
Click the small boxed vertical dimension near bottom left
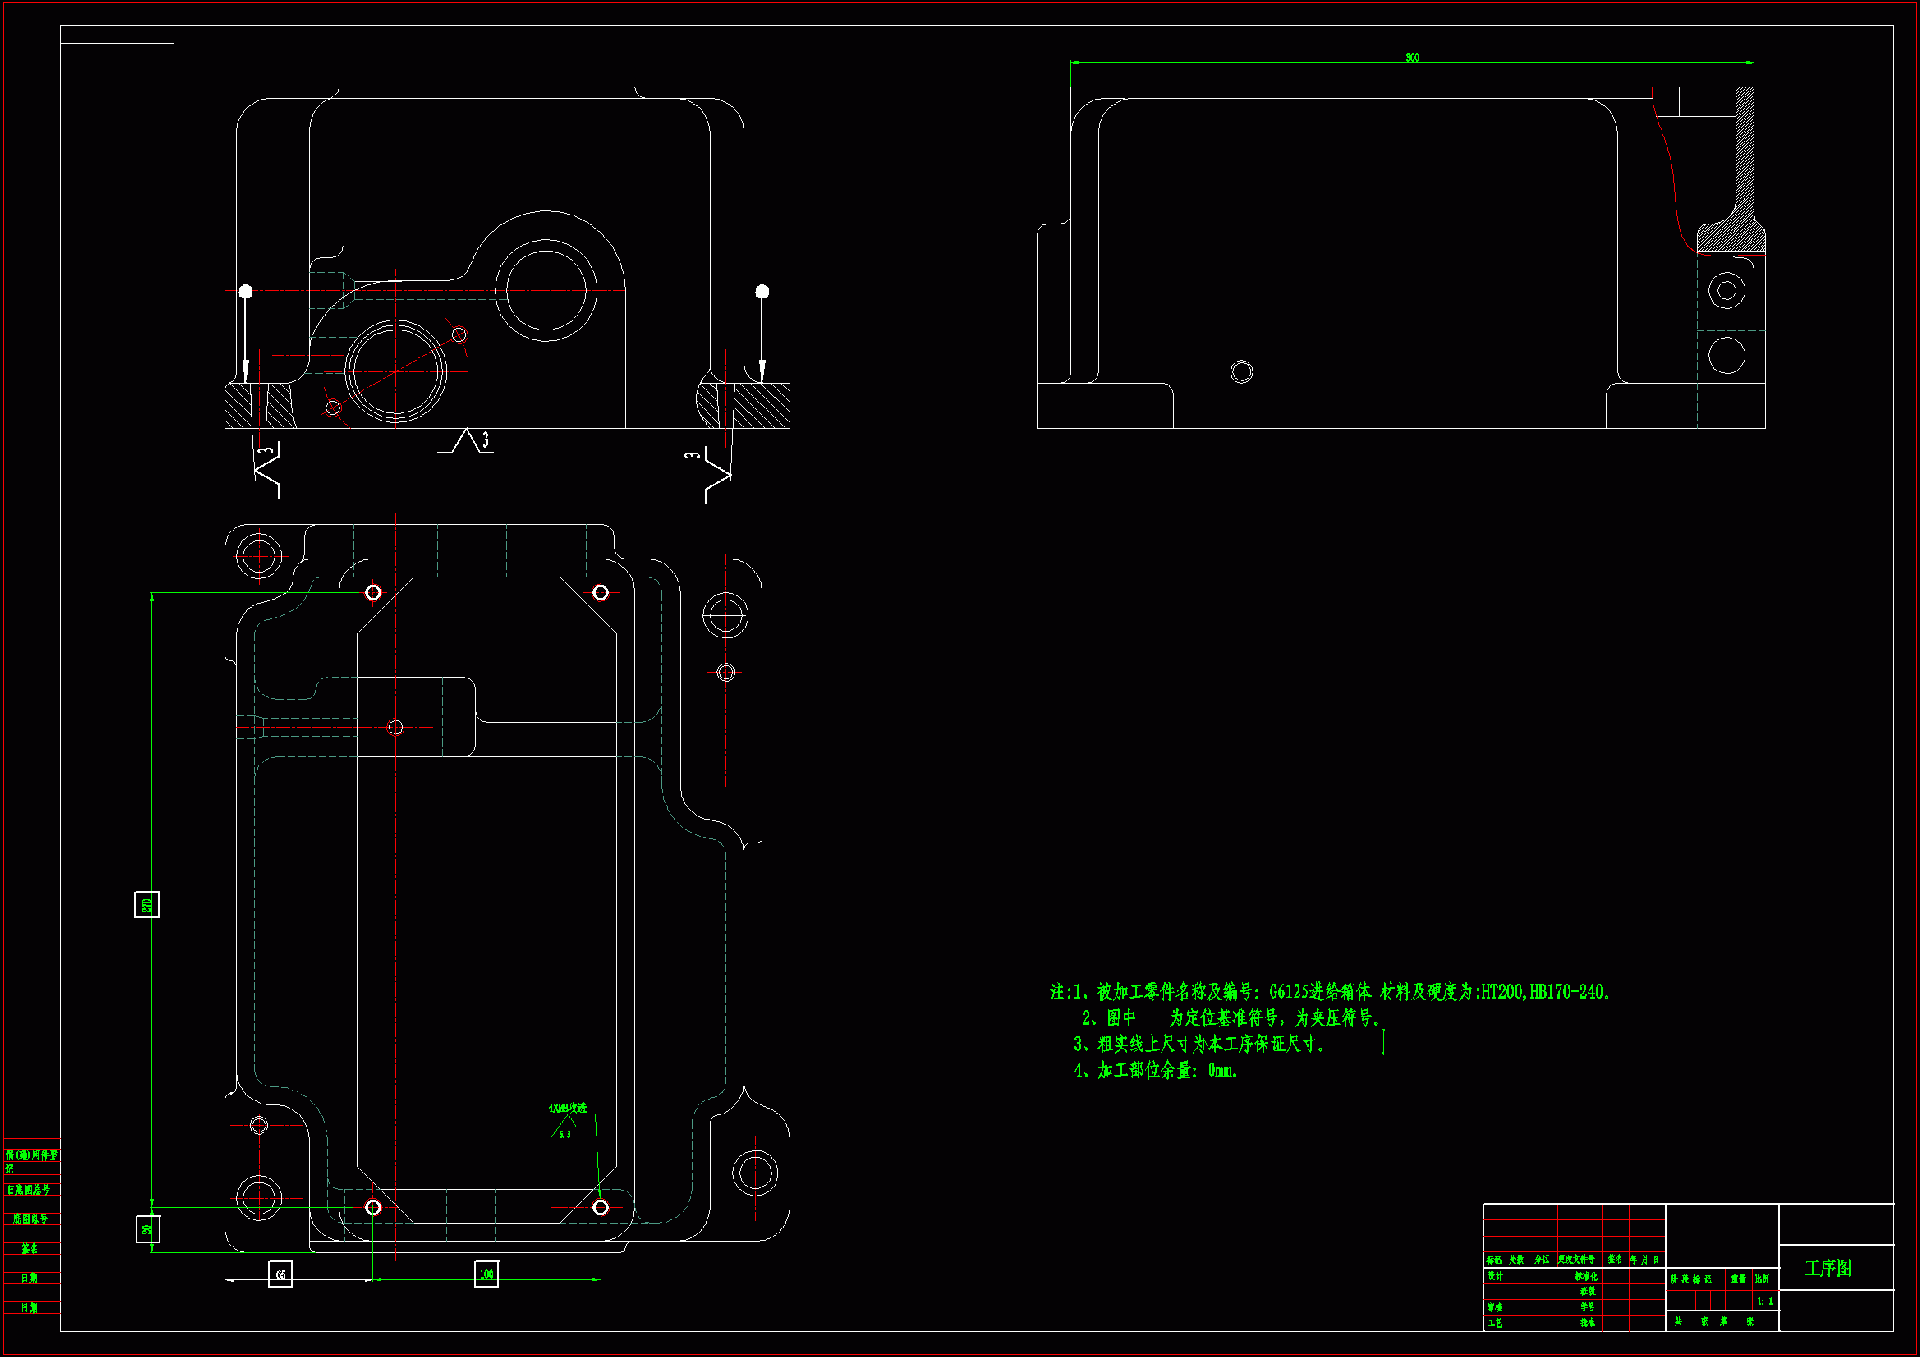pos(148,1229)
